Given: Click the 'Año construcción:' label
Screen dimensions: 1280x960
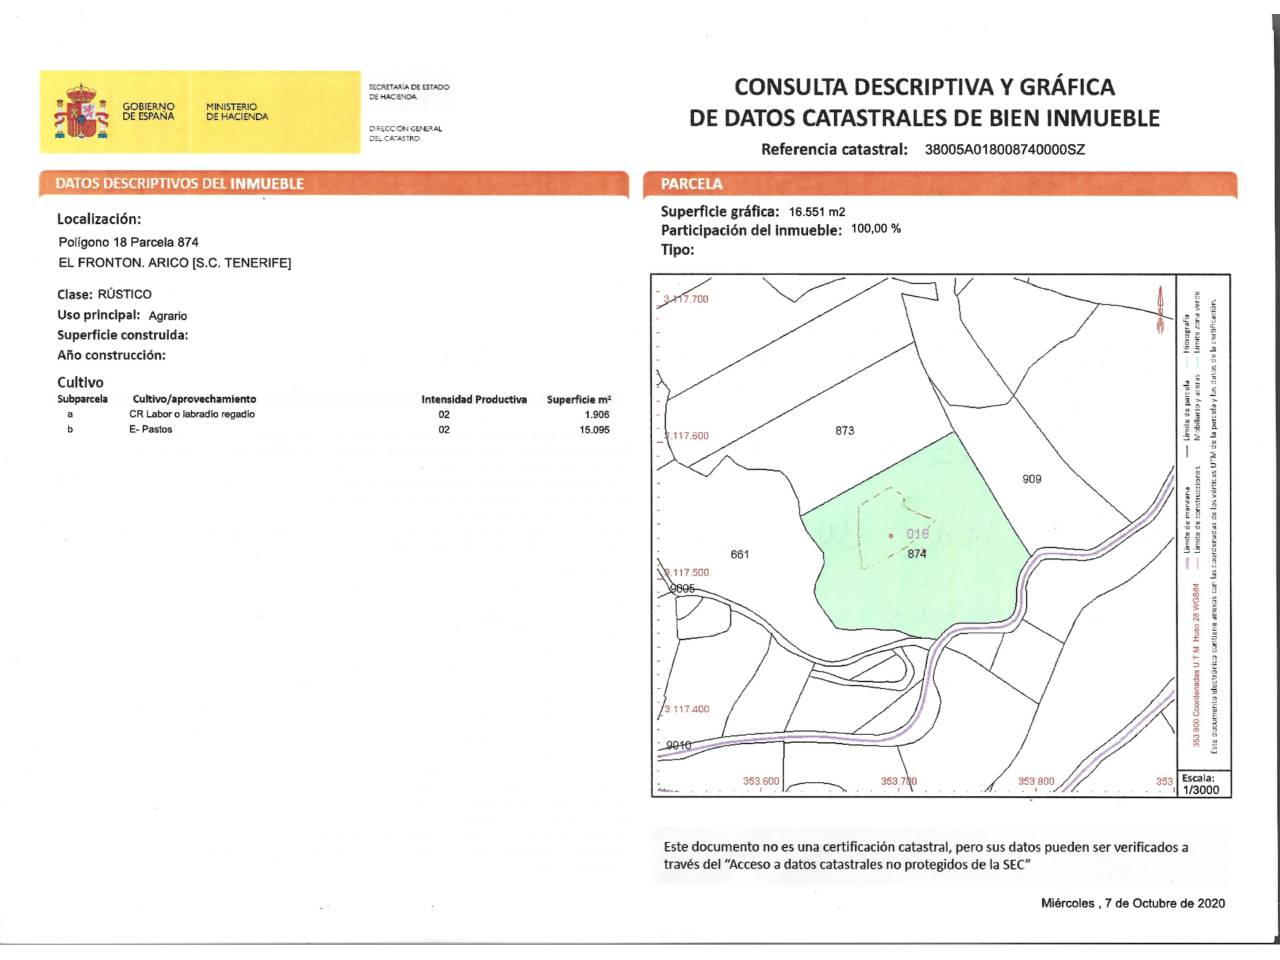Looking at the screenshot, I should click(111, 355).
